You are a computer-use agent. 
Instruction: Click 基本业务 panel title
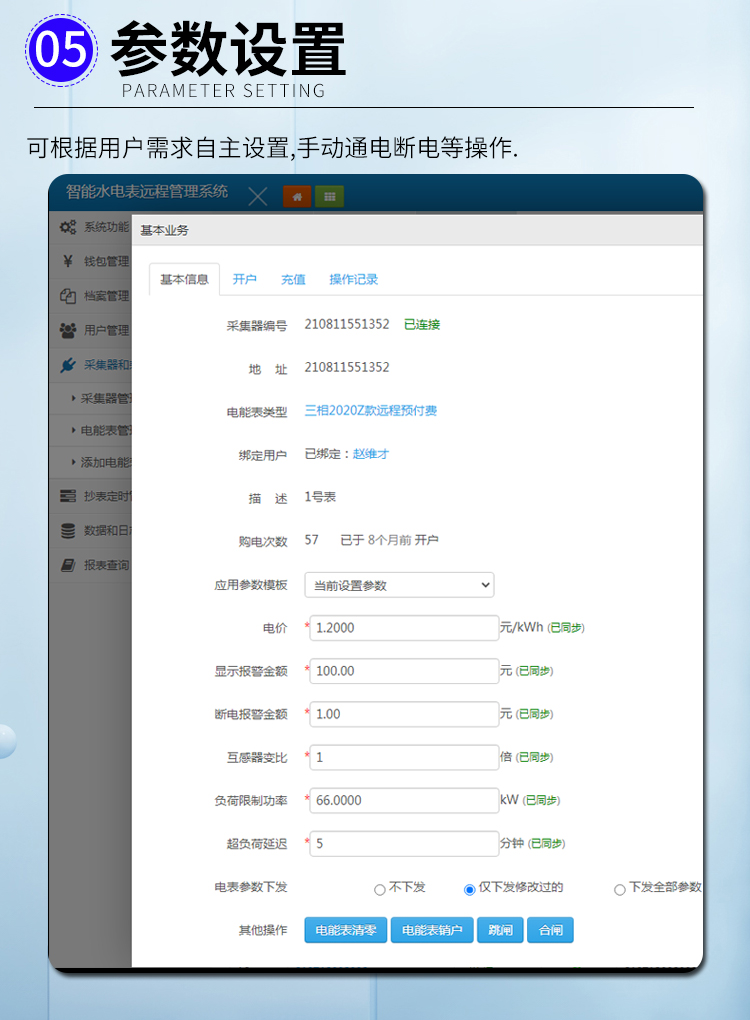[x=165, y=230]
